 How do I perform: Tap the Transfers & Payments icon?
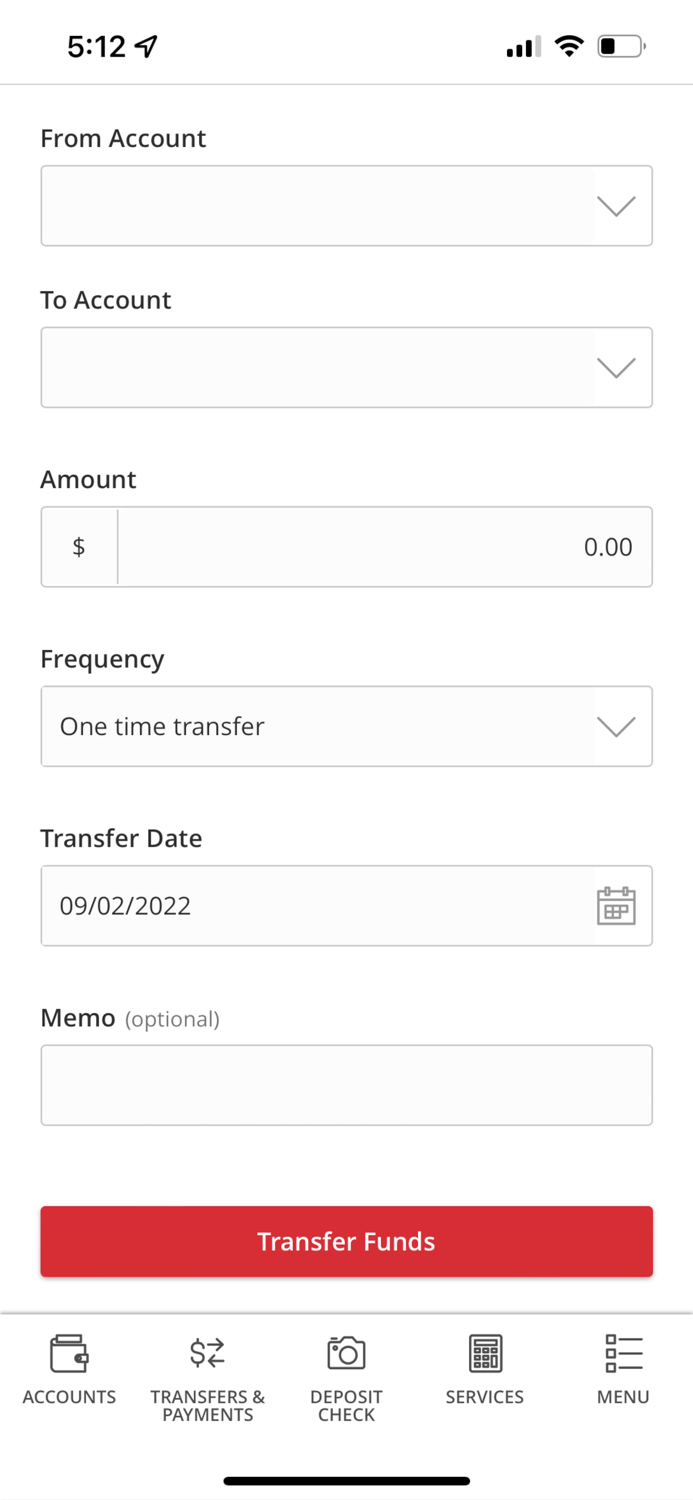point(208,1353)
